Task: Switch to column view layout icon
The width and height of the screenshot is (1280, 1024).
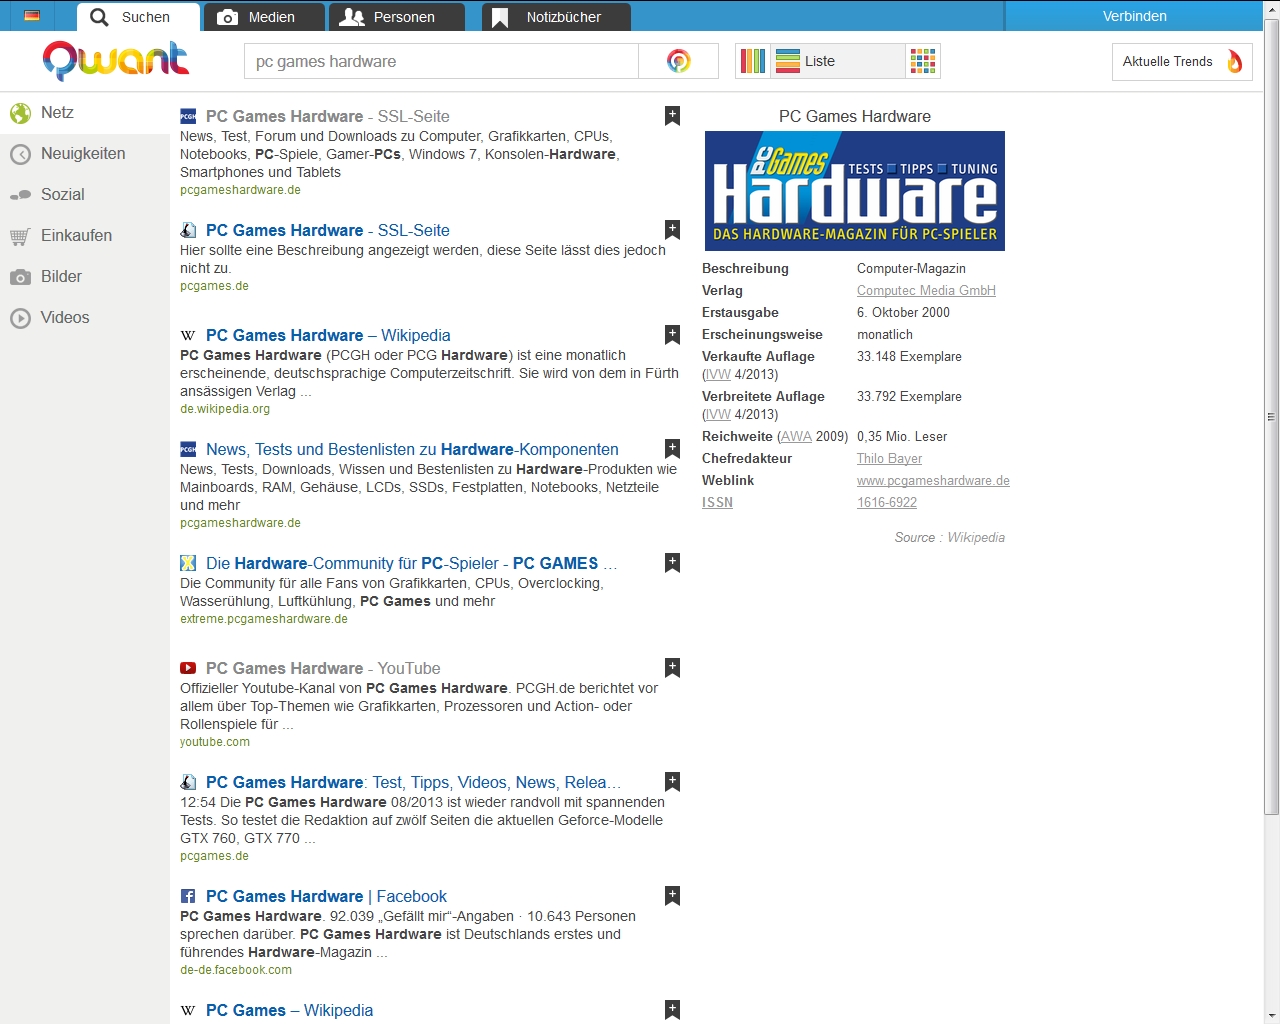Action: 753,61
